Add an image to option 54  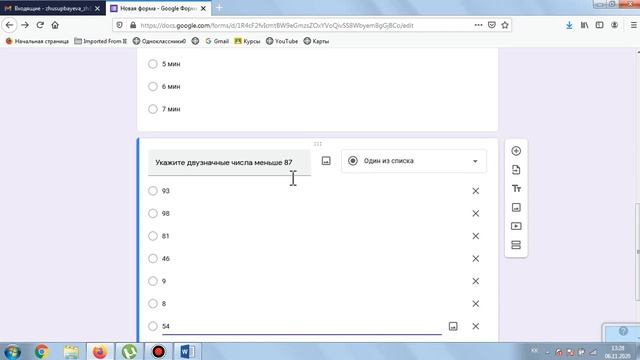click(x=453, y=326)
